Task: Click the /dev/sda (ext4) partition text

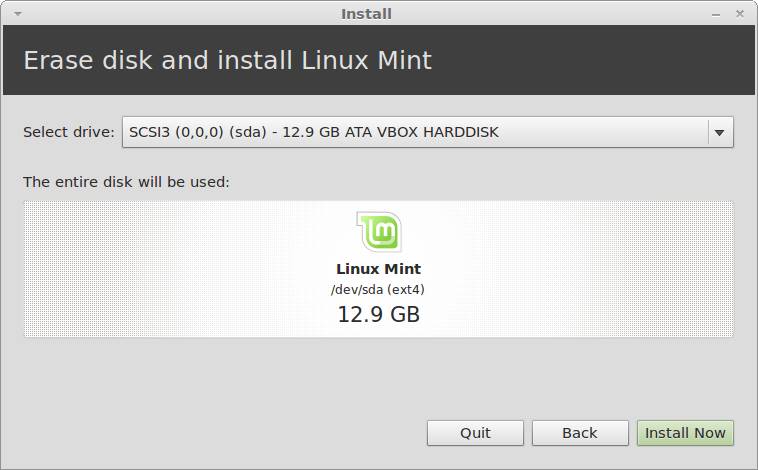Action: coord(378,289)
